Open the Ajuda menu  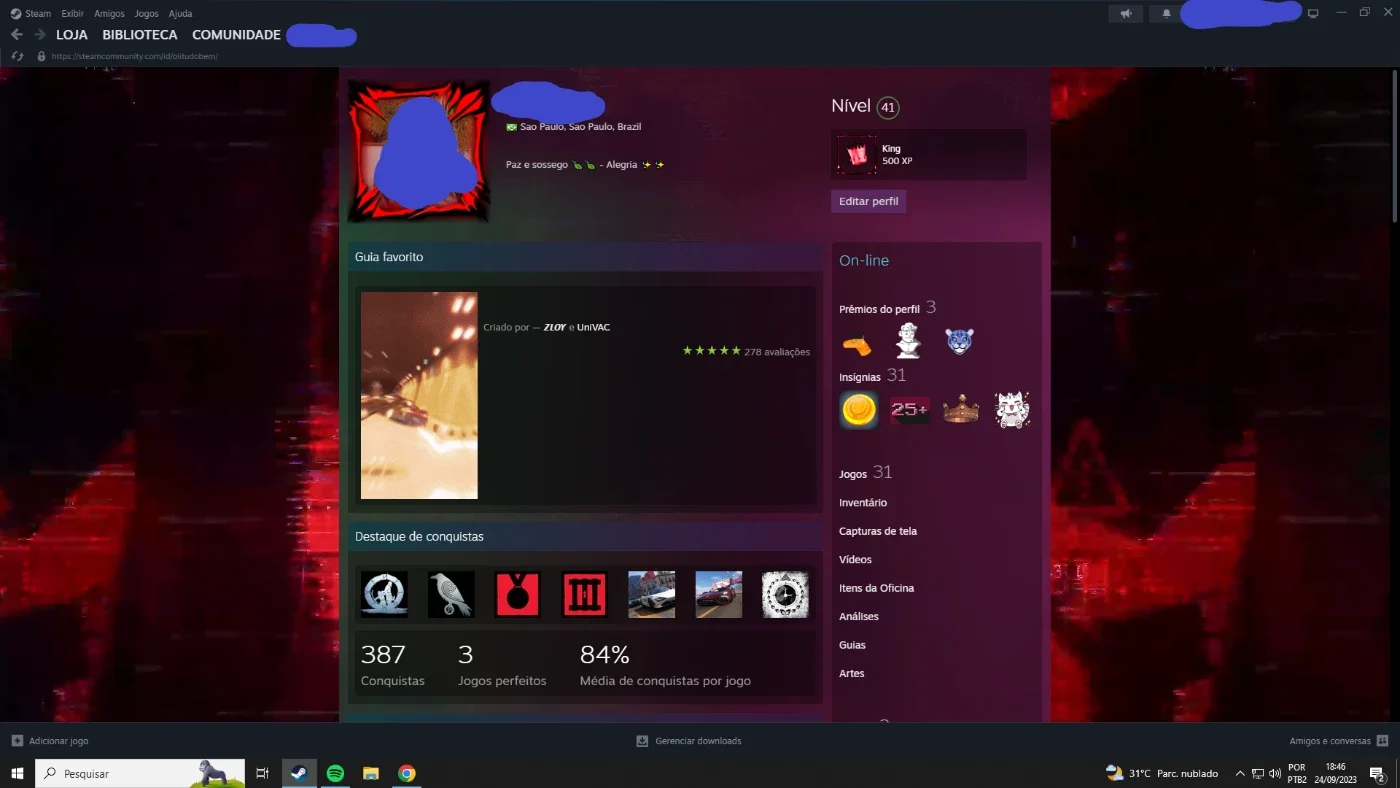point(180,14)
